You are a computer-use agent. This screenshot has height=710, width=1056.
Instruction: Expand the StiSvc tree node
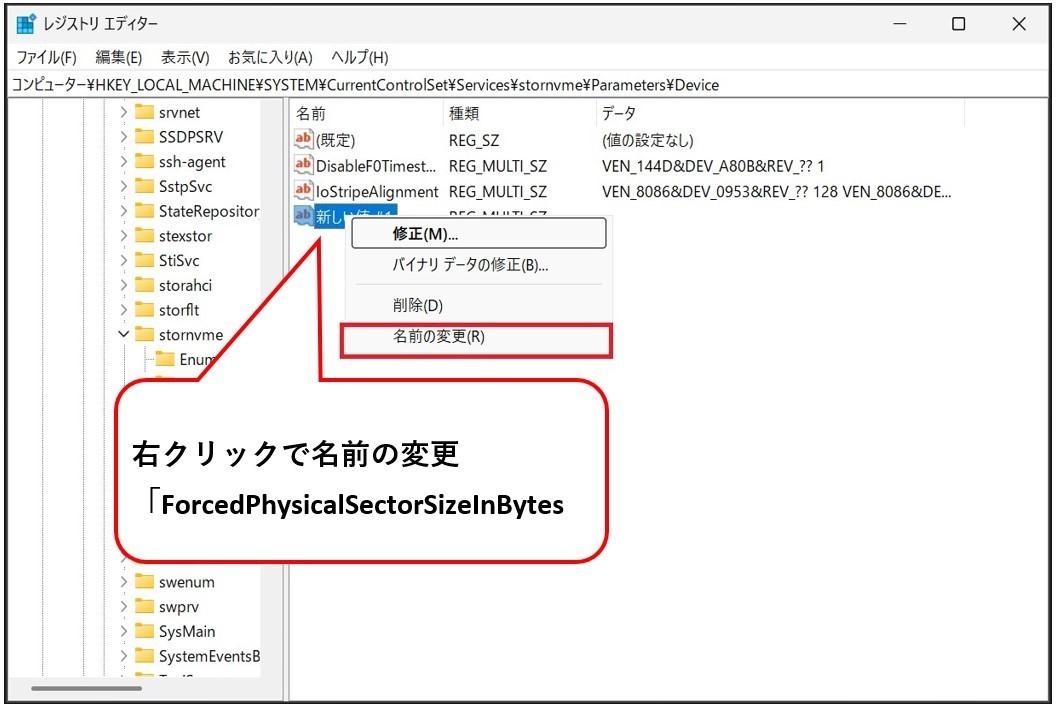click(124, 261)
